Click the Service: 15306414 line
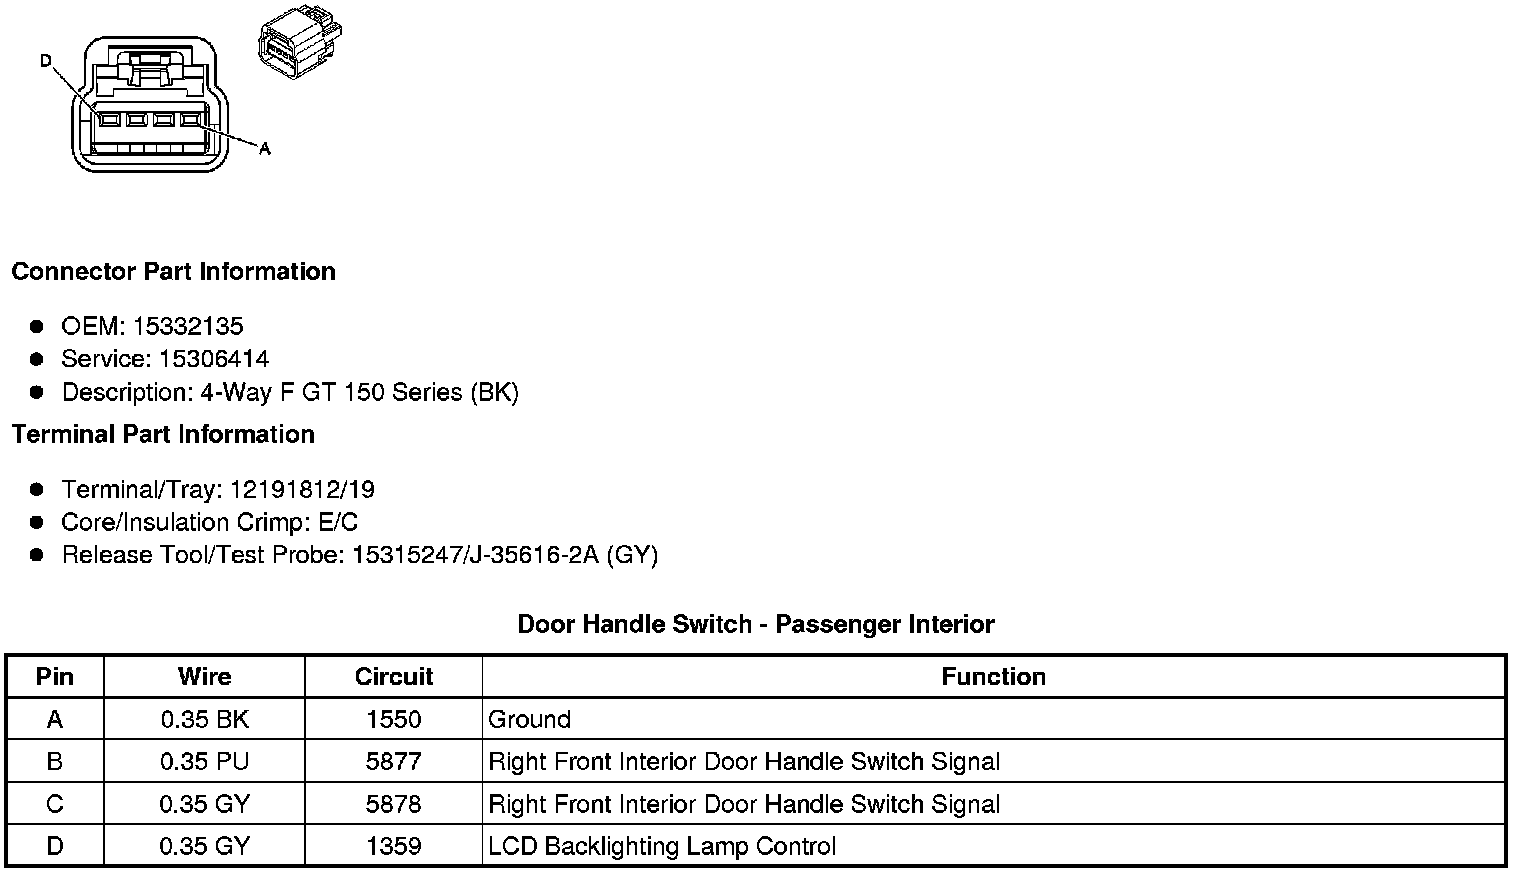 tap(165, 359)
